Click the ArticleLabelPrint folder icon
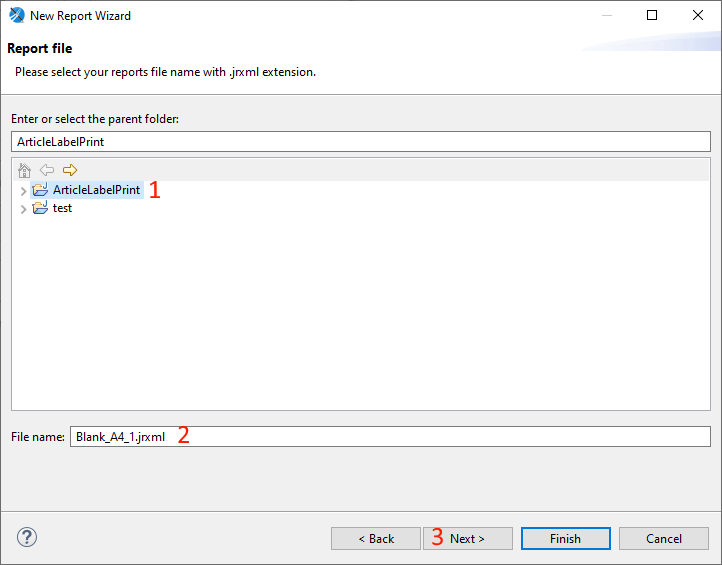Screen dimensions: 722x565 click(x=40, y=189)
